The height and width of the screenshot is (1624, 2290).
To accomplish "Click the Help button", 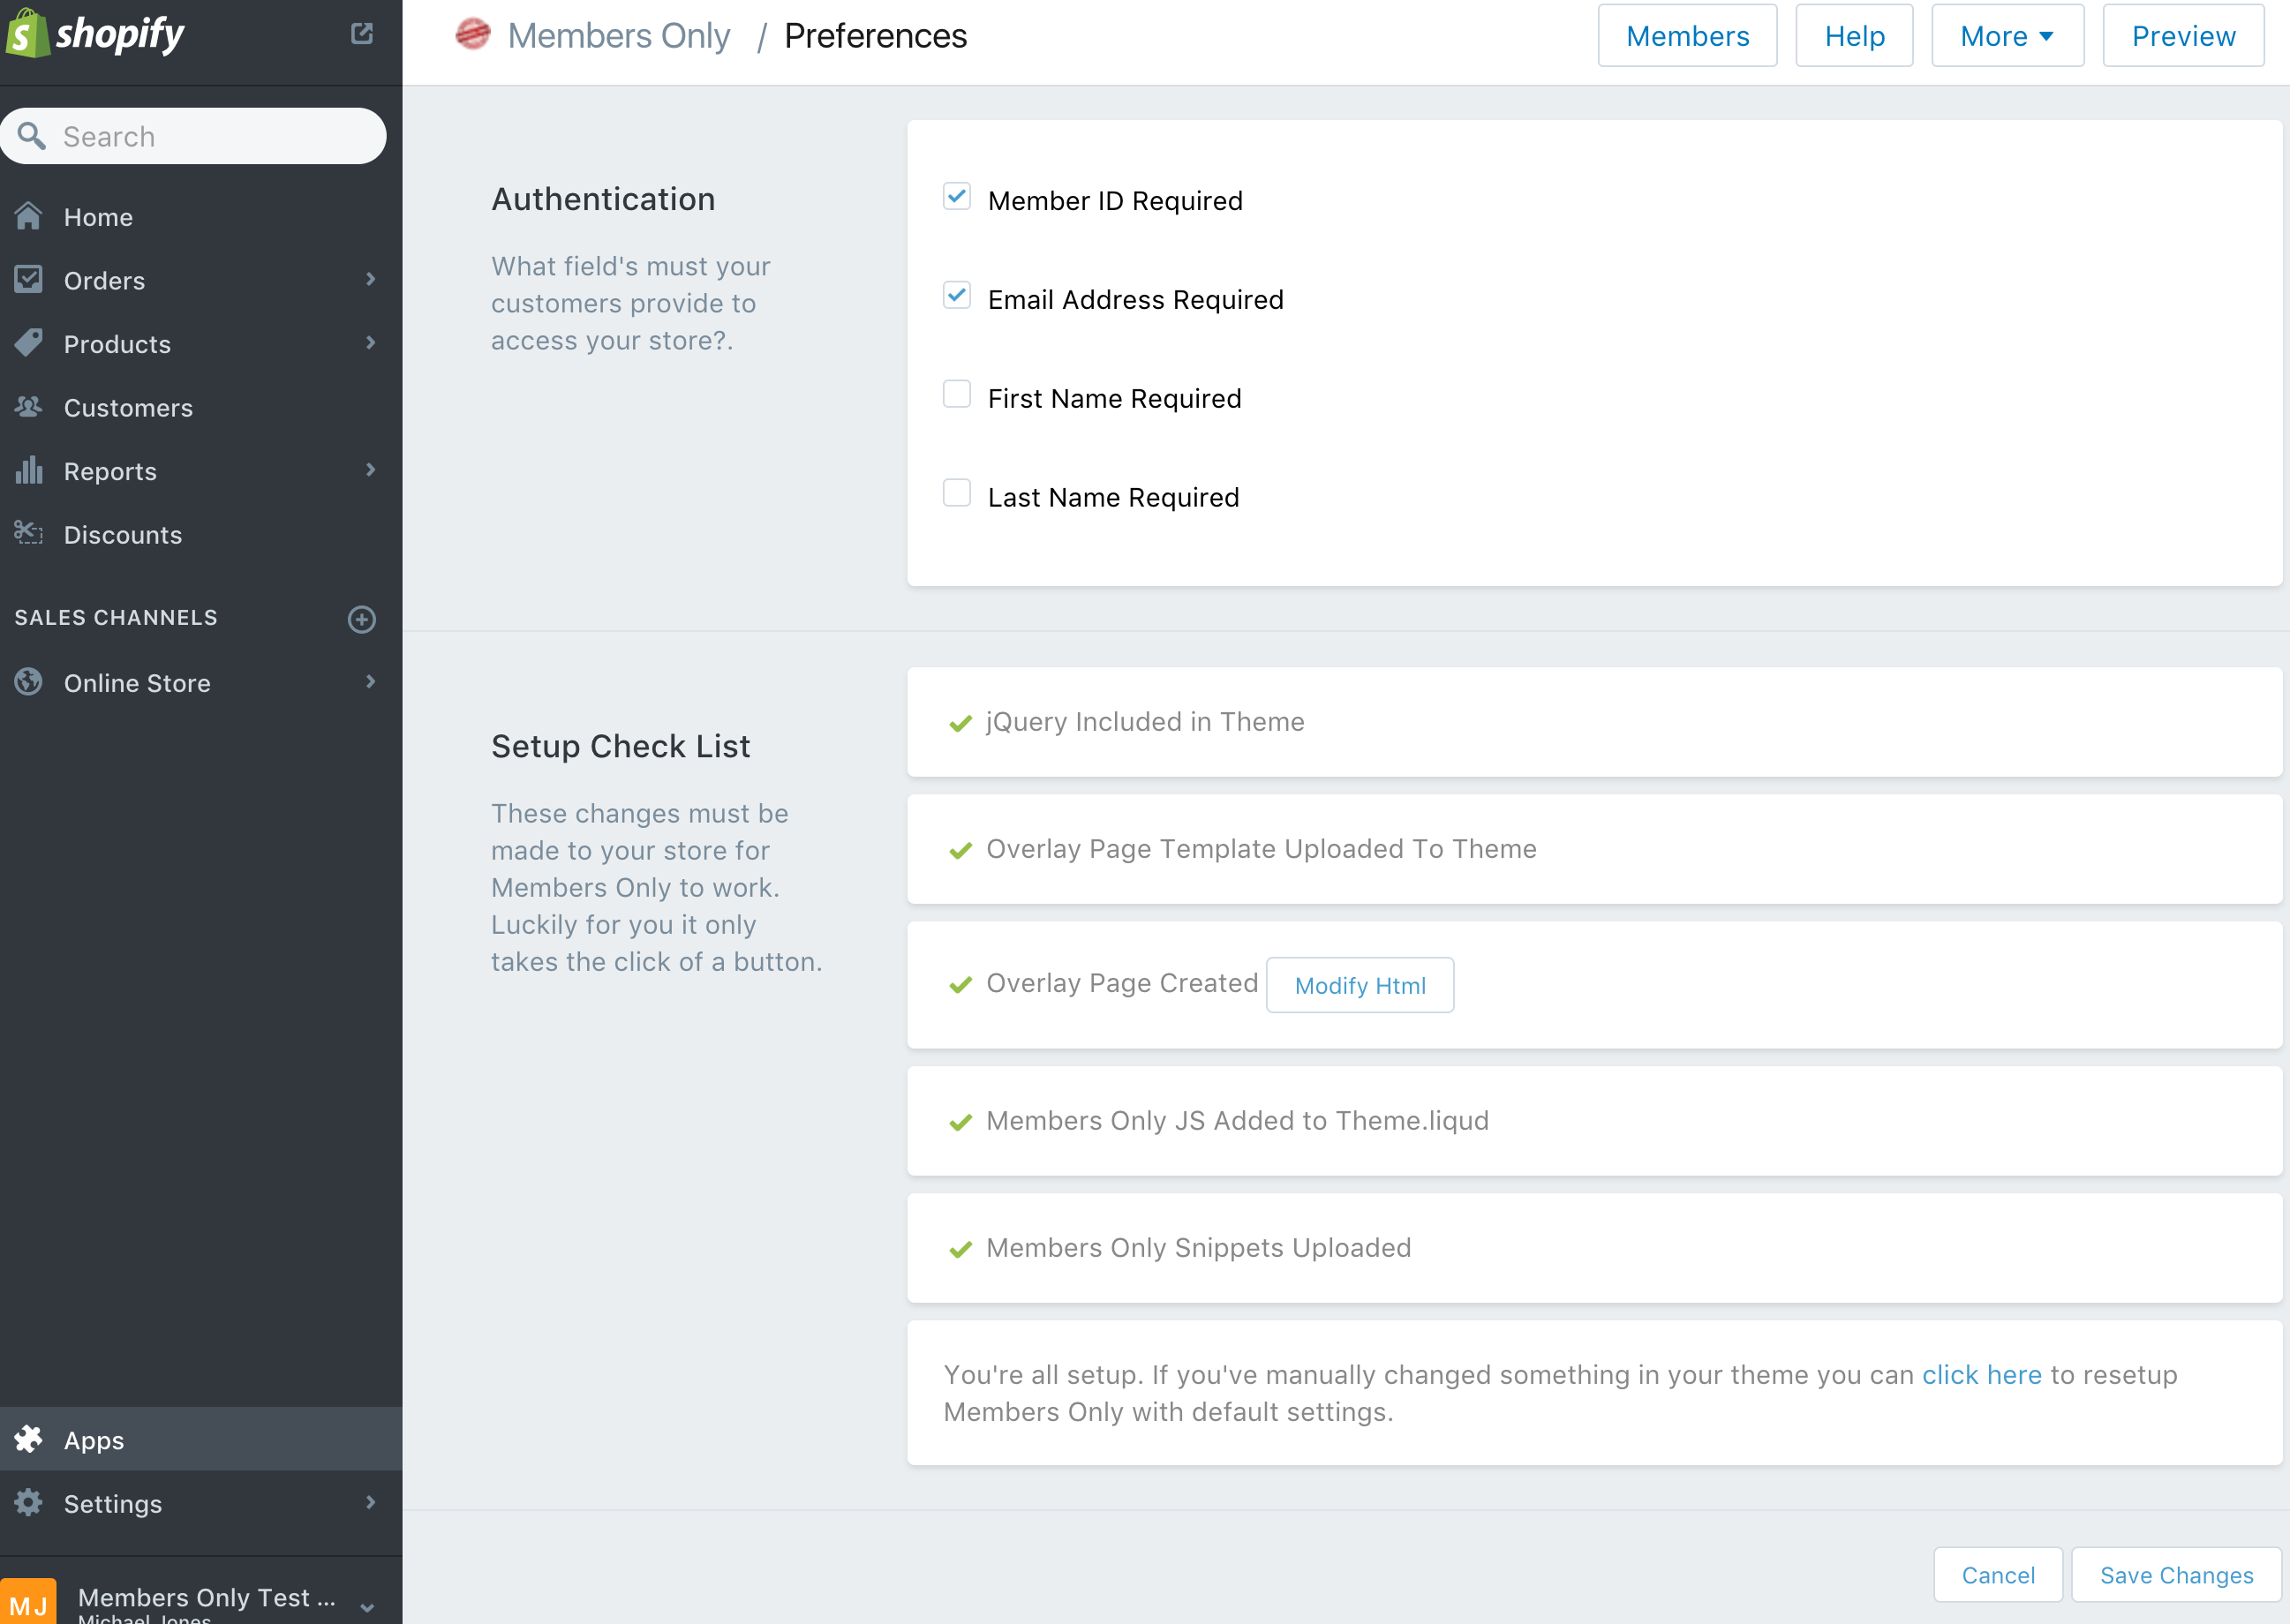I will pyautogui.click(x=1854, y=35).
